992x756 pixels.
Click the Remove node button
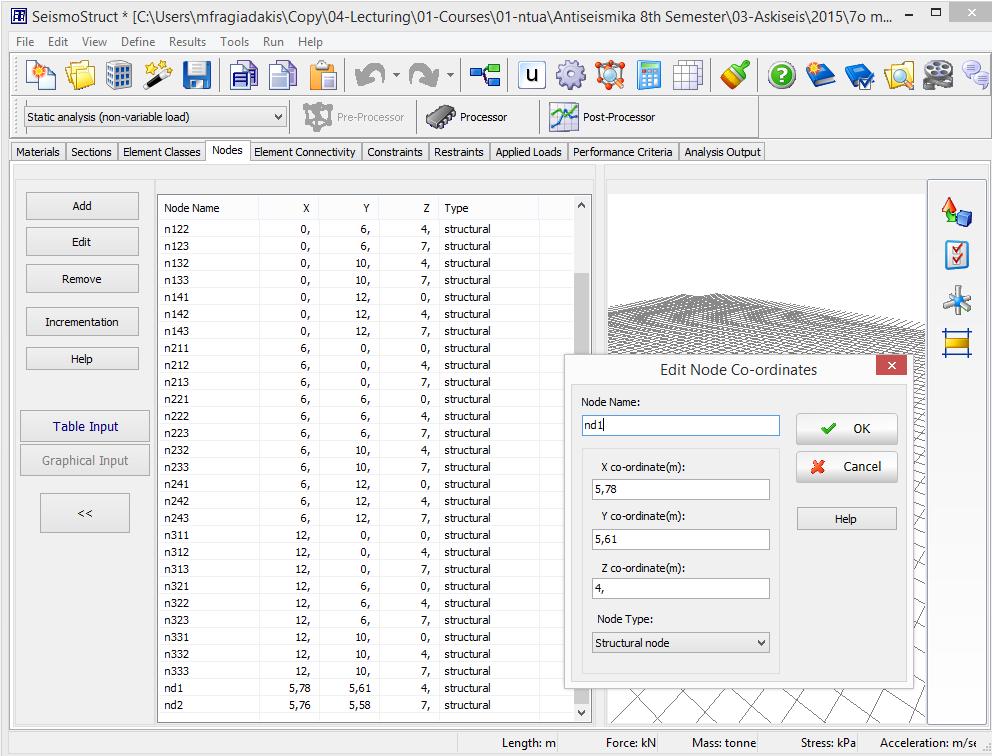click(82, 279)
